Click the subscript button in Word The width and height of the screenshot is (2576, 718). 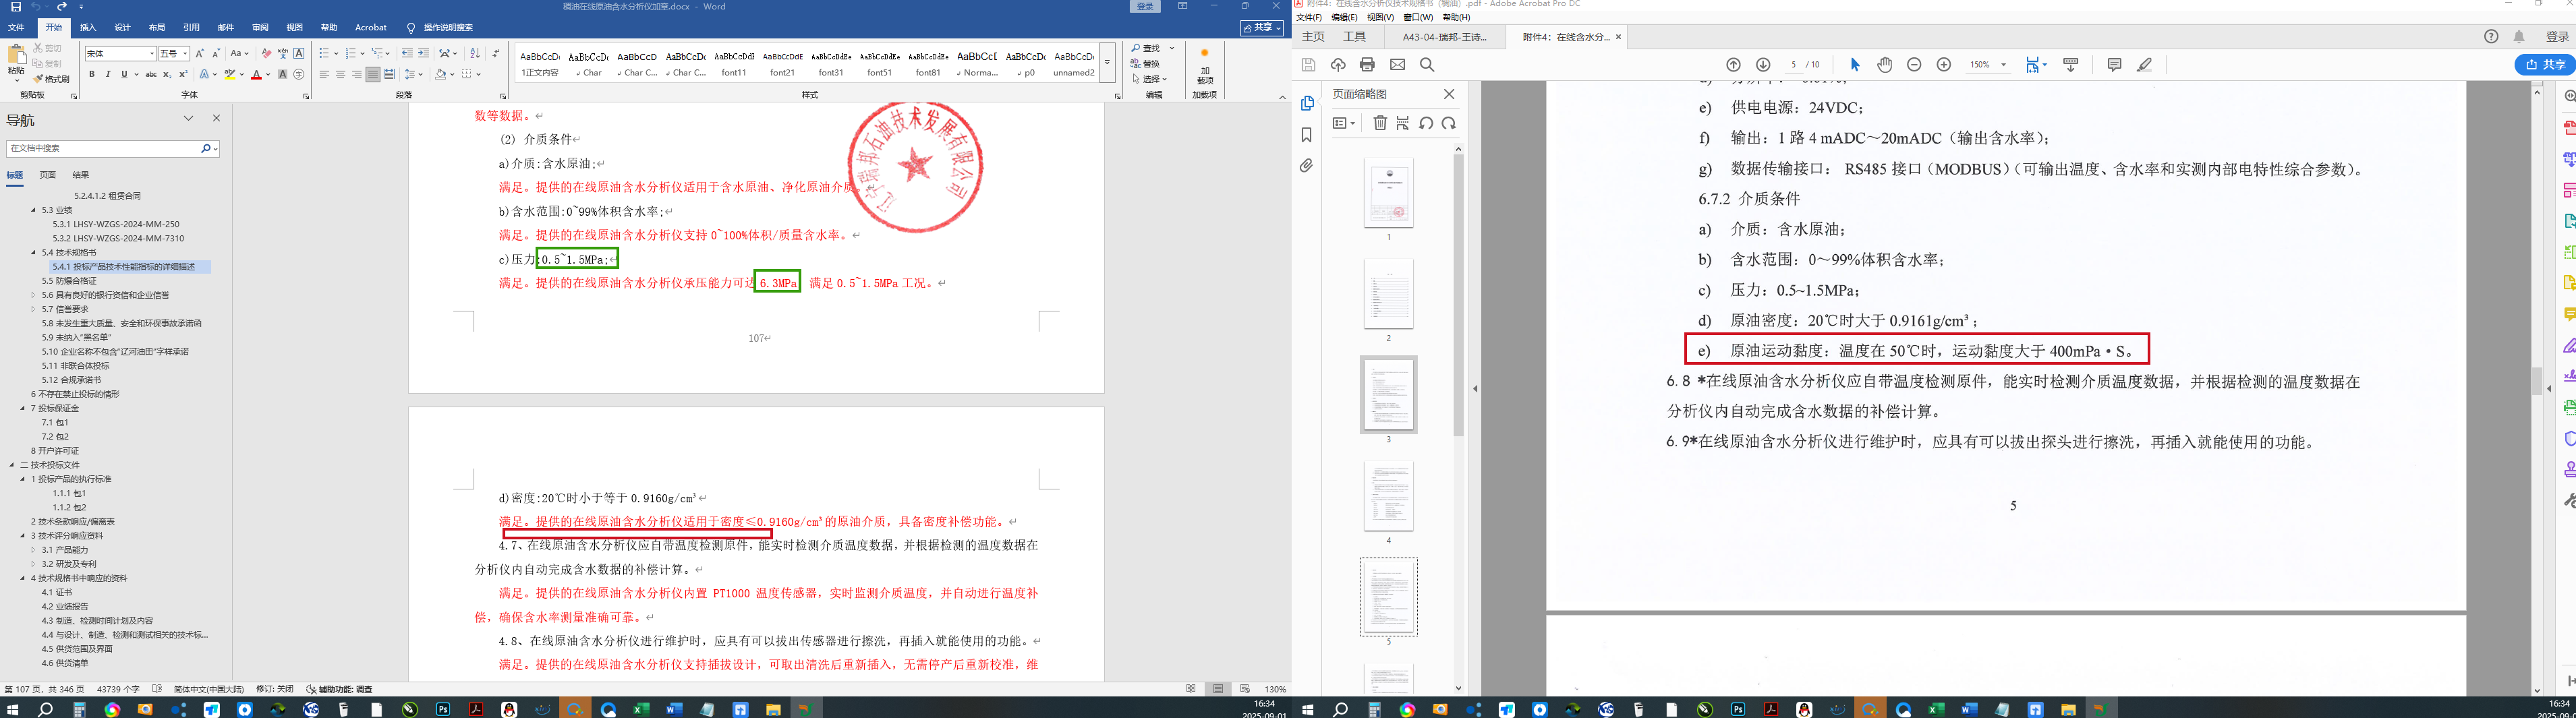167,74
